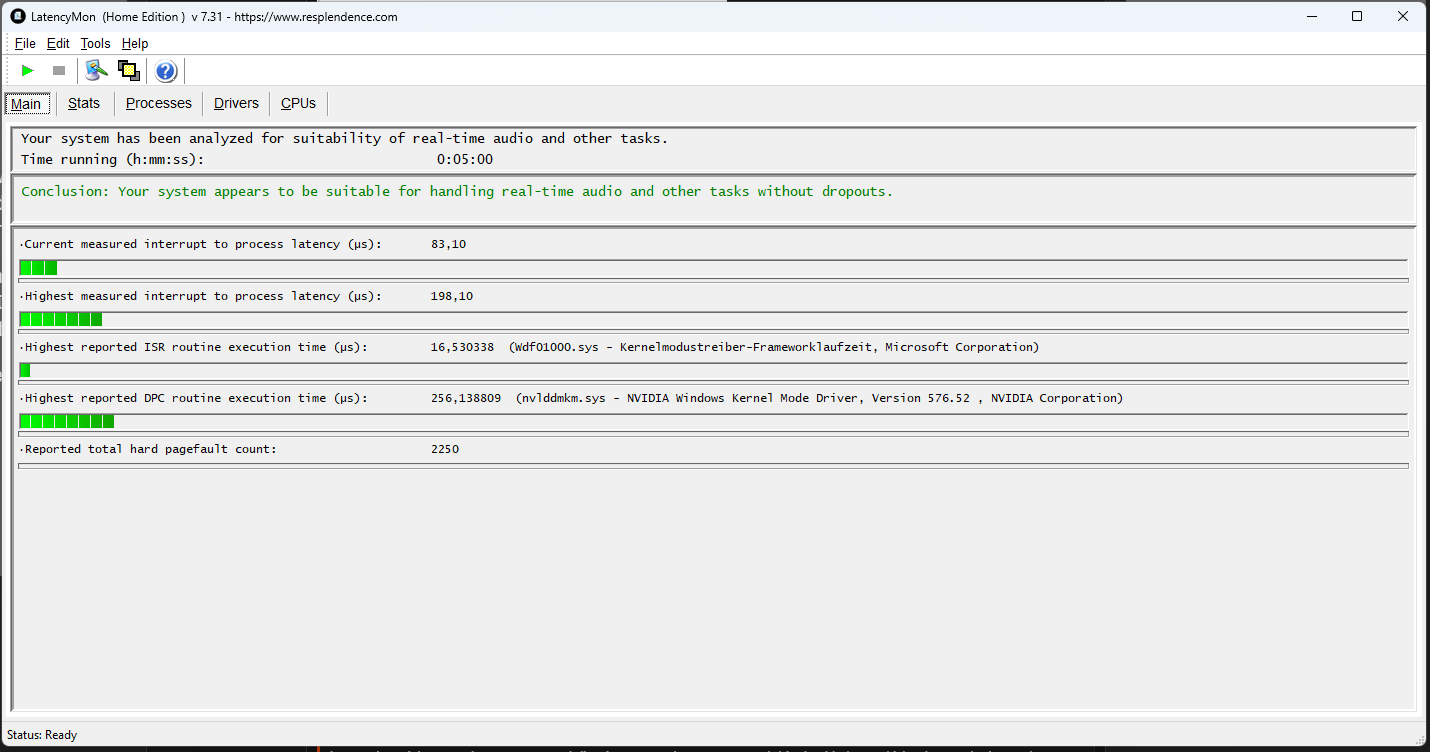Click the highest ISR execution time bar
Viewport: 1430px width, 752px height.
point(713,371)
